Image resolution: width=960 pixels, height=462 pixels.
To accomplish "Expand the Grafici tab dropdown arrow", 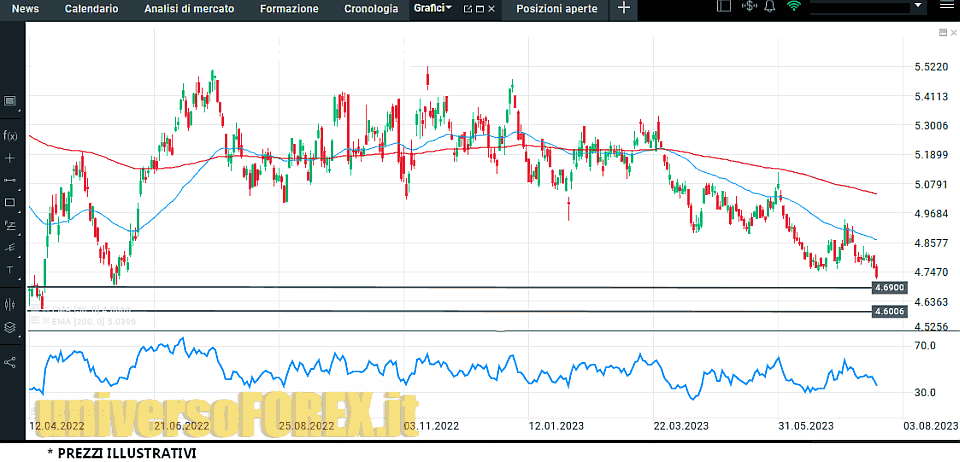I will pos(449,8).
